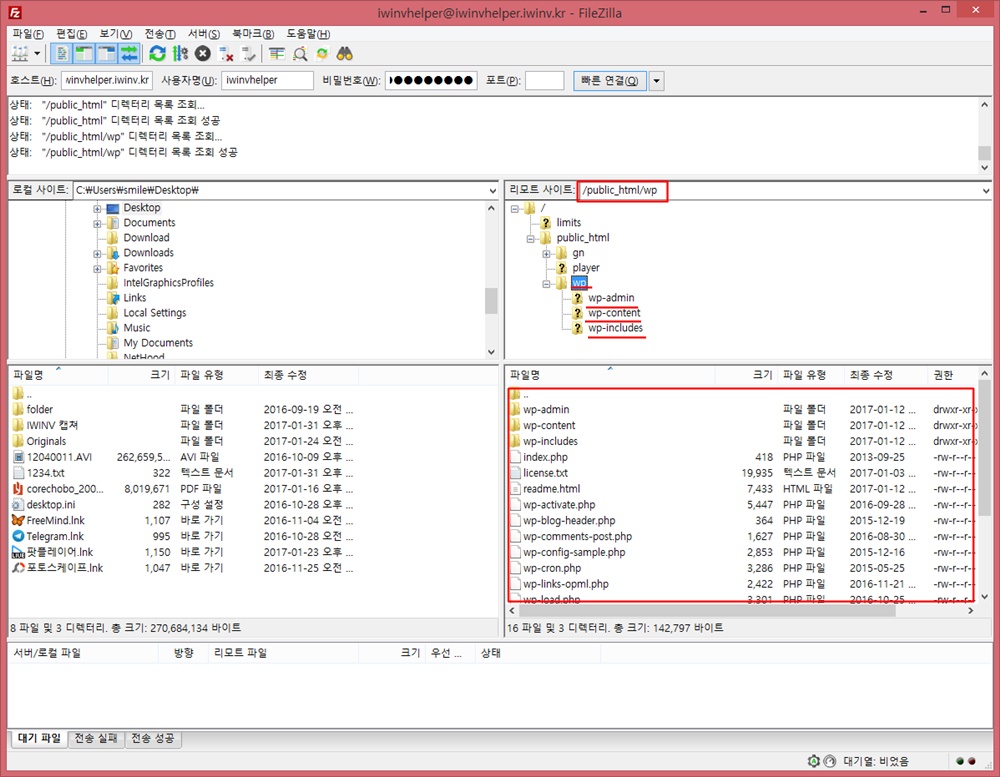Click the round status icon beside 대기열
This screenshot has height=777, width=1000.
pos(830,761)
